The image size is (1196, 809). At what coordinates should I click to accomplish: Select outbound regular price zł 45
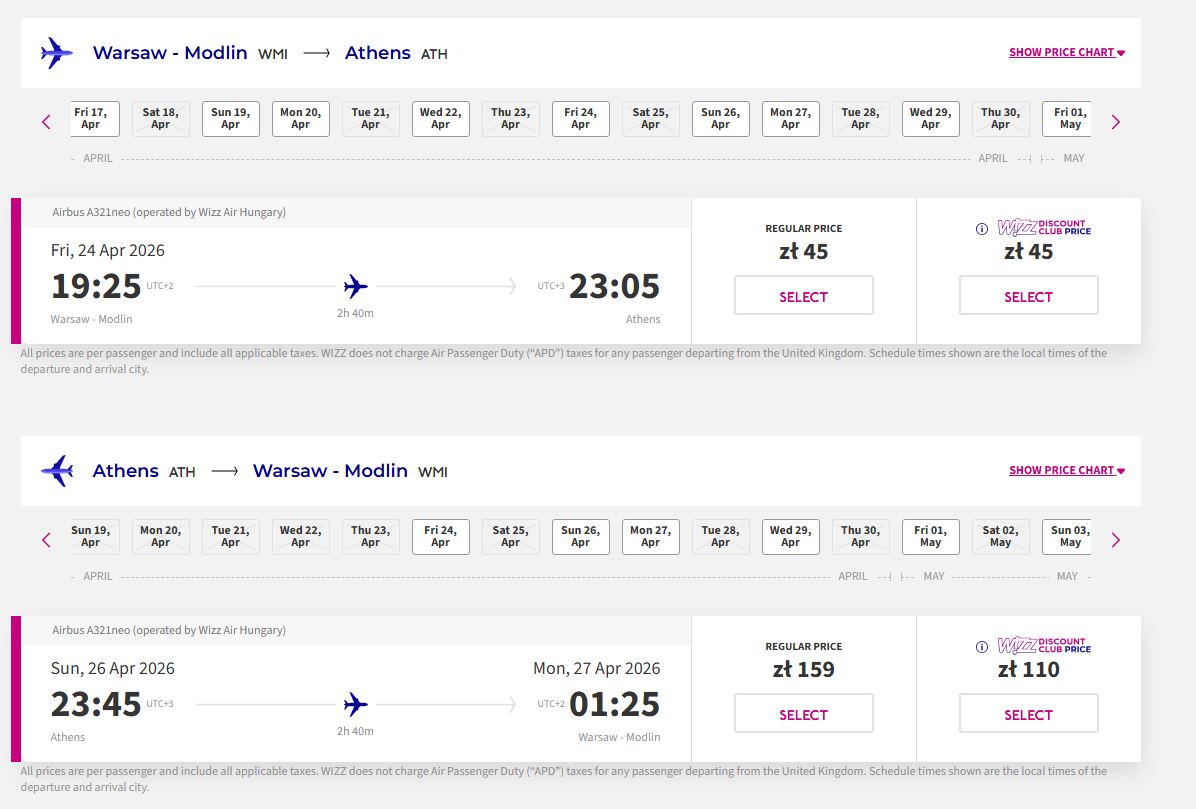(803, 295)
